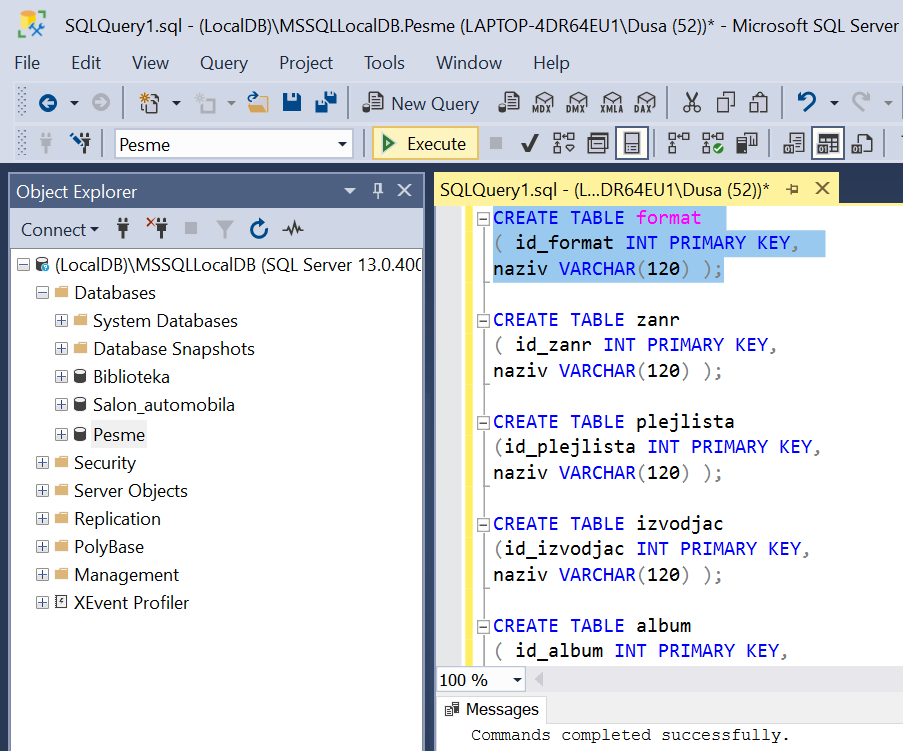Collapse the CREATE TABLE zanr block
This screenshot has height=751, width=903.
click(x=483, y=320)
